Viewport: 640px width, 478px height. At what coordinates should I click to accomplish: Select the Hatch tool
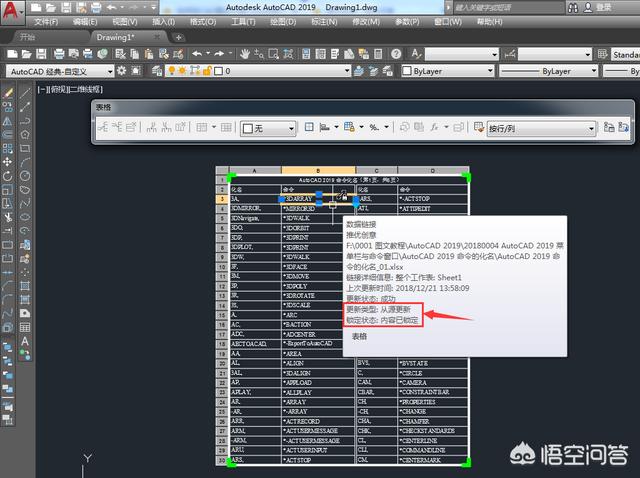25,286
